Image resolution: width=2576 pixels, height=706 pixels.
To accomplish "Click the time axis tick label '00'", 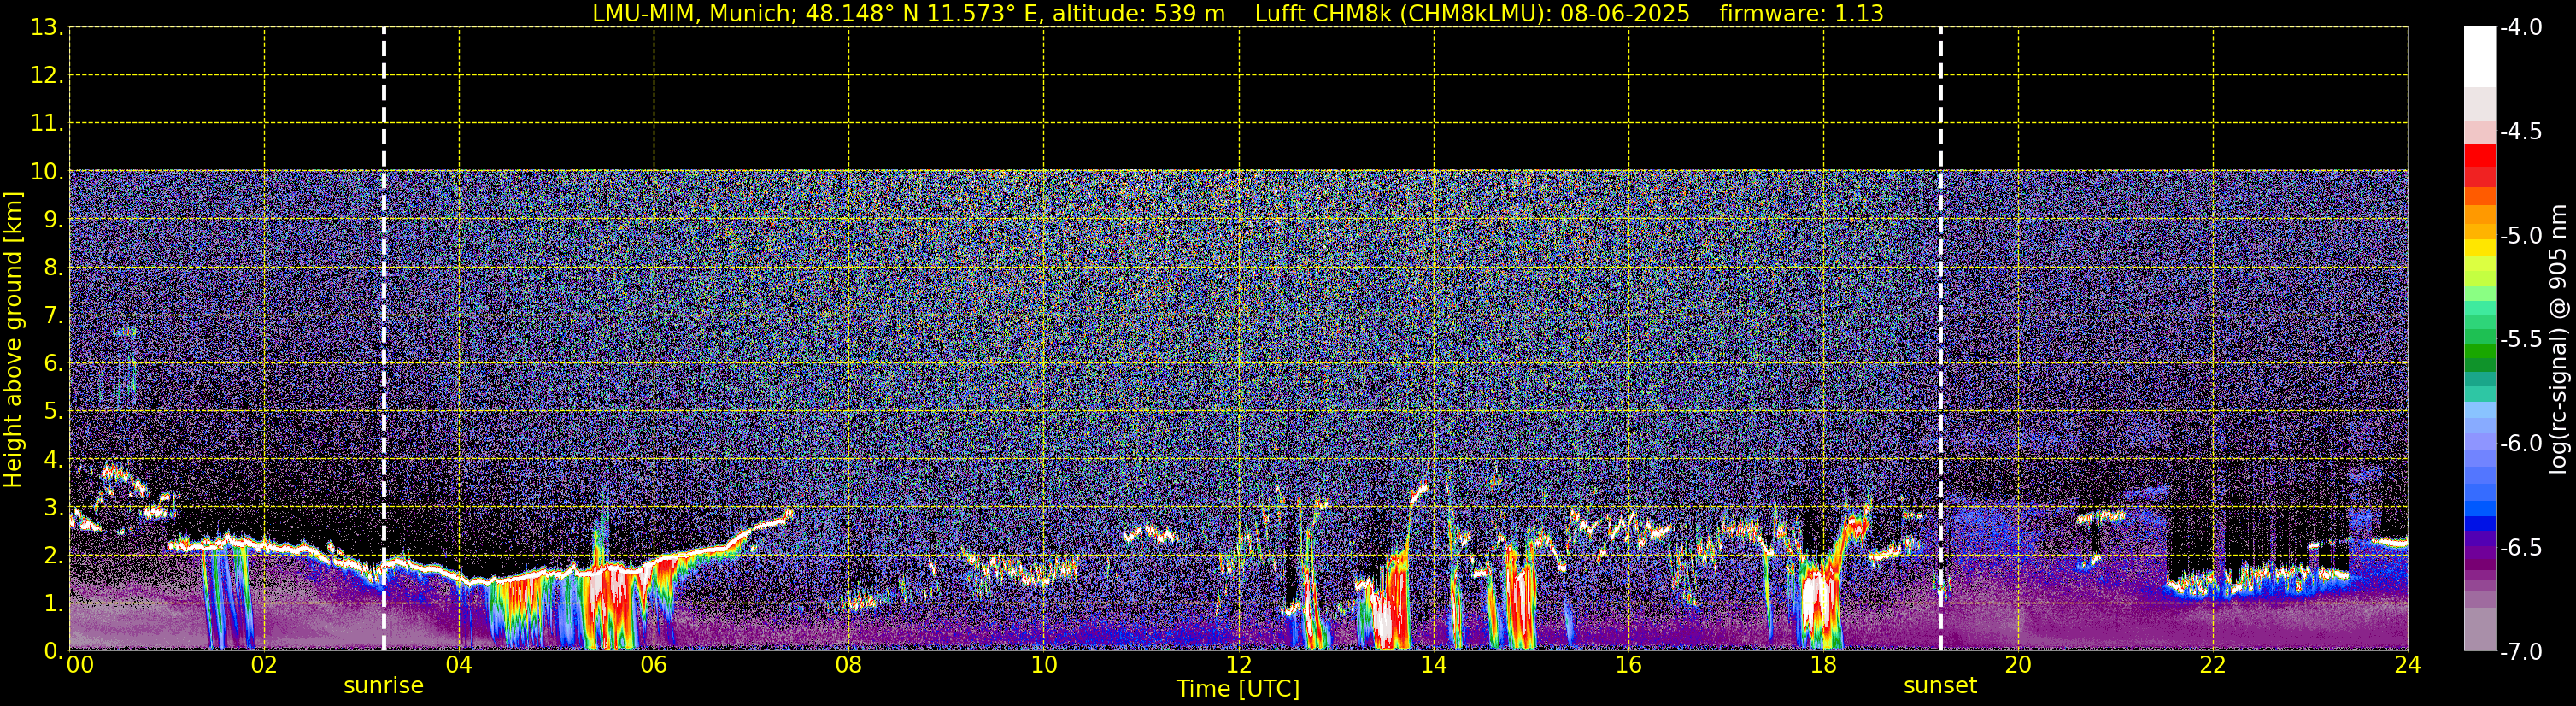I will pos(80,665).
